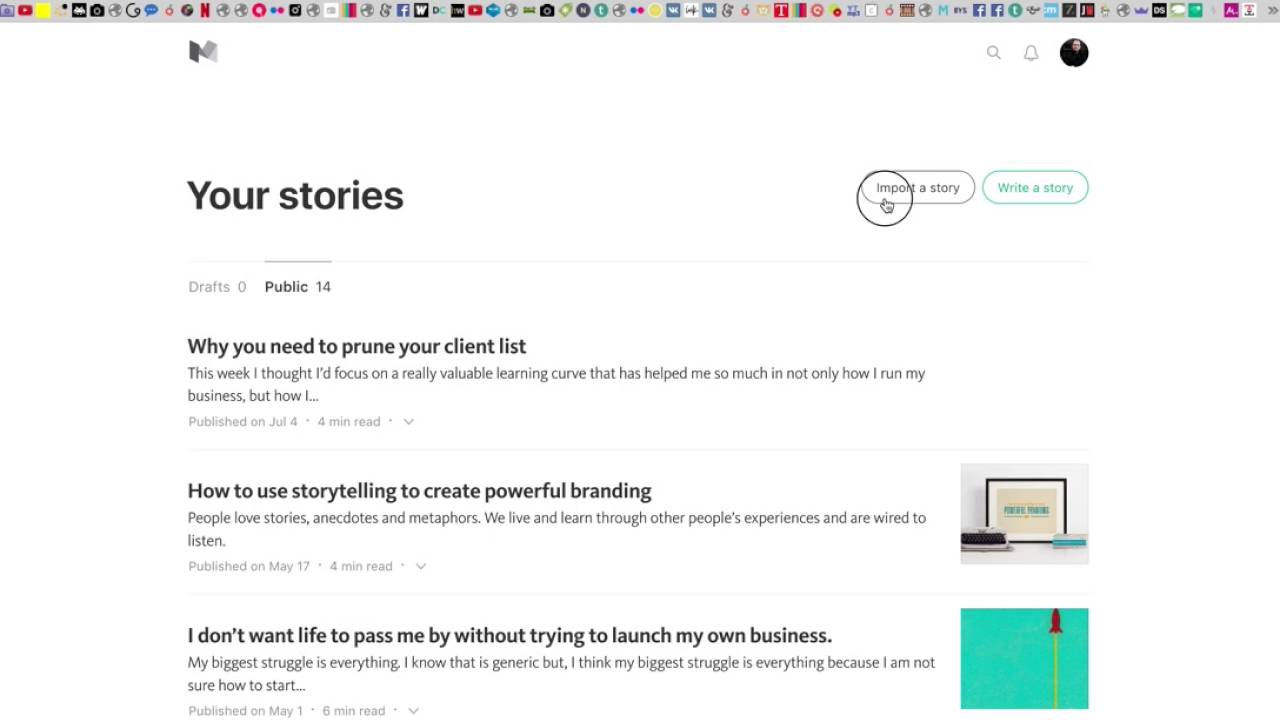1280x720 pixels.
Task: Expand options arrow for the storytelling branding story
Action: point(421,567)
